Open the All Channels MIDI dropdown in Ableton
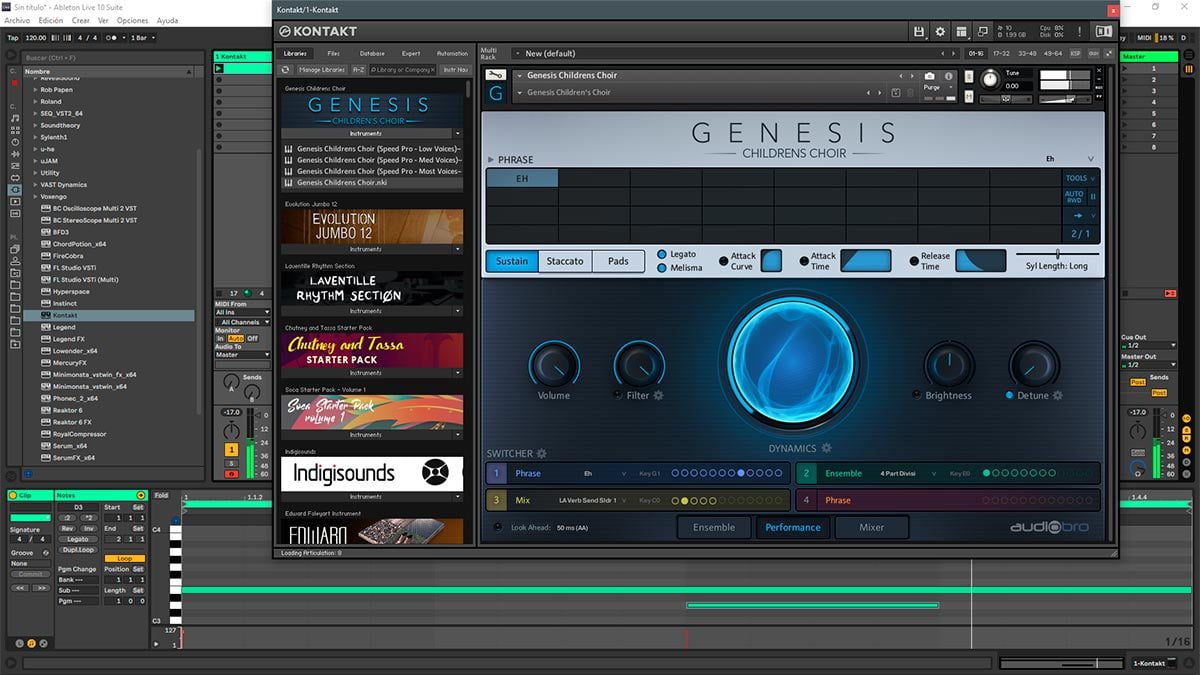The height and width of the screenshot is (675, 1200). click(x=242, y=323)
